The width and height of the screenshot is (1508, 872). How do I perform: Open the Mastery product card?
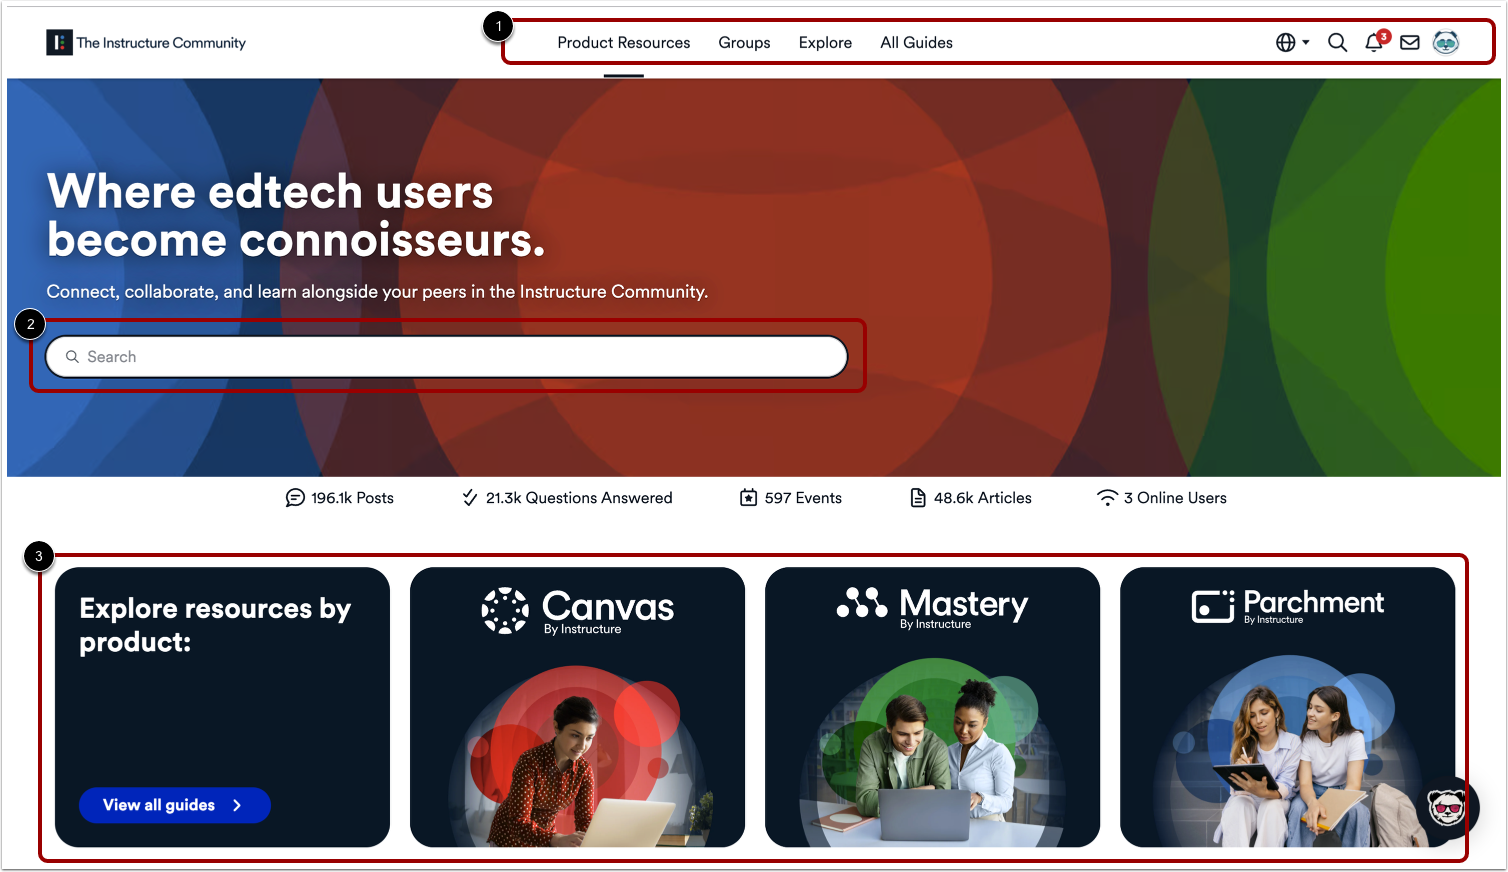[x=932, y=707]
